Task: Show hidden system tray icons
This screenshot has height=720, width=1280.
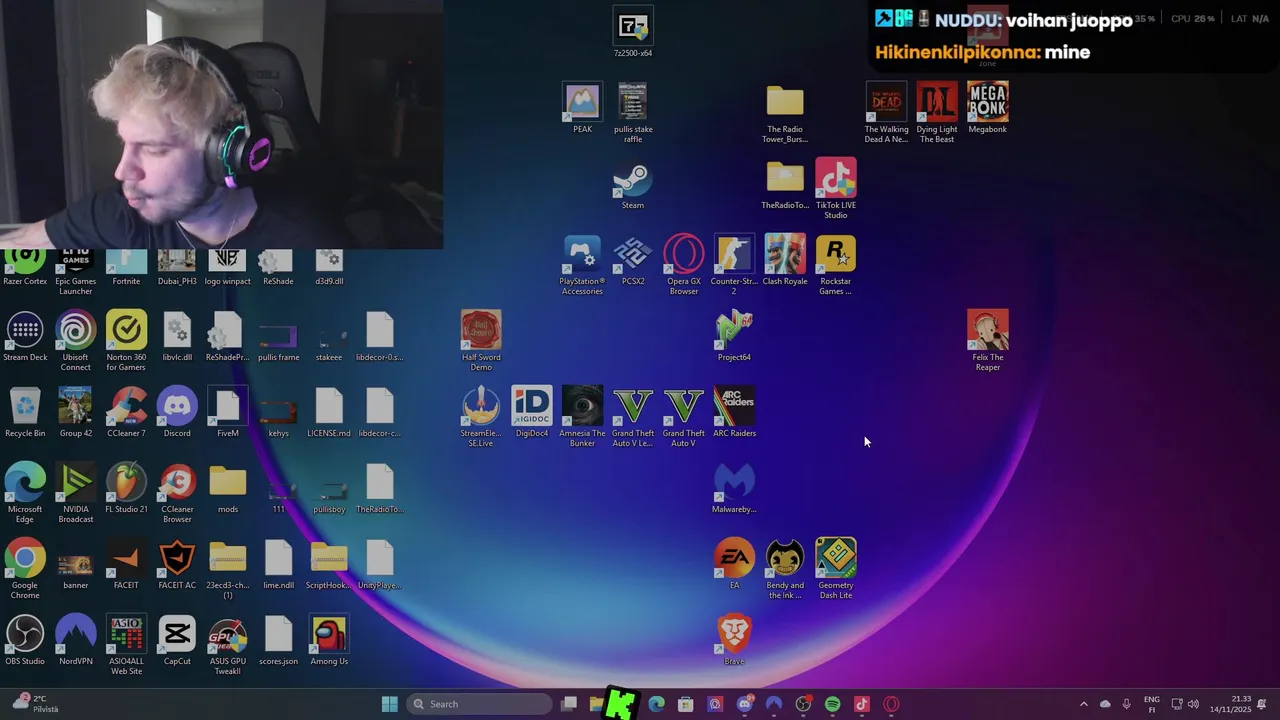Action: 1083,704
